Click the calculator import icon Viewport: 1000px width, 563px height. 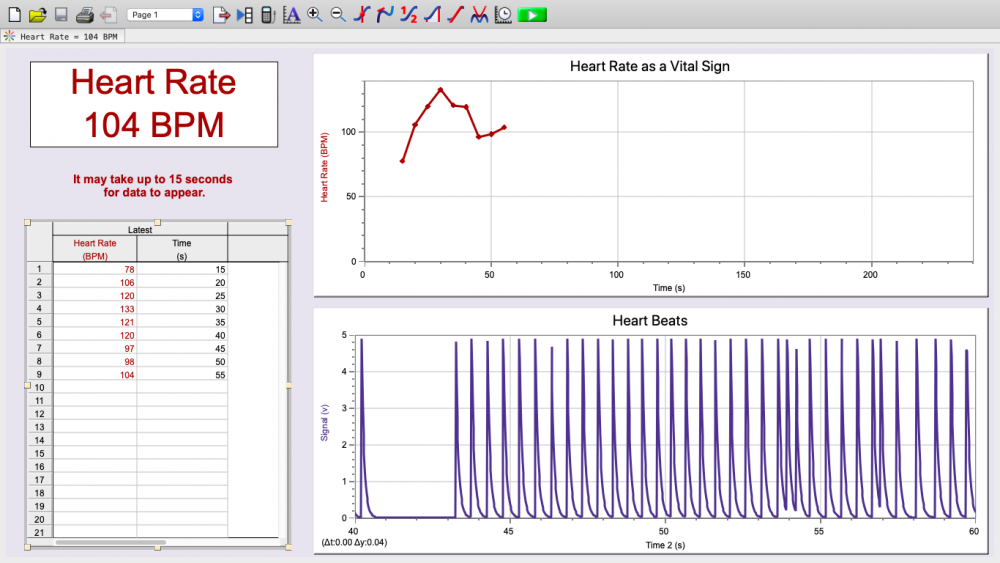click(268, 15)
